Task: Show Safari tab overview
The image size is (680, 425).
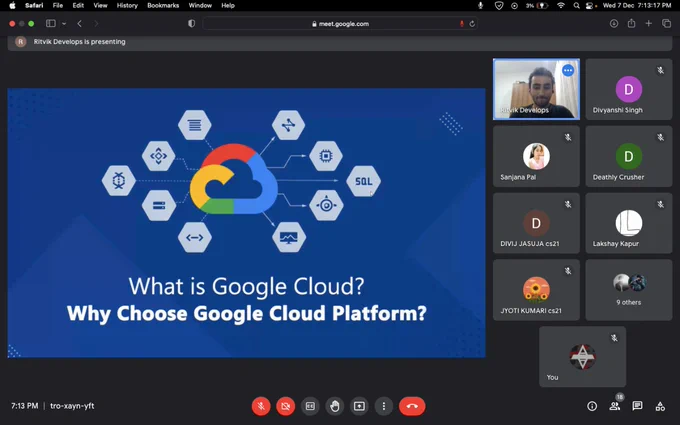Action: 667,23
